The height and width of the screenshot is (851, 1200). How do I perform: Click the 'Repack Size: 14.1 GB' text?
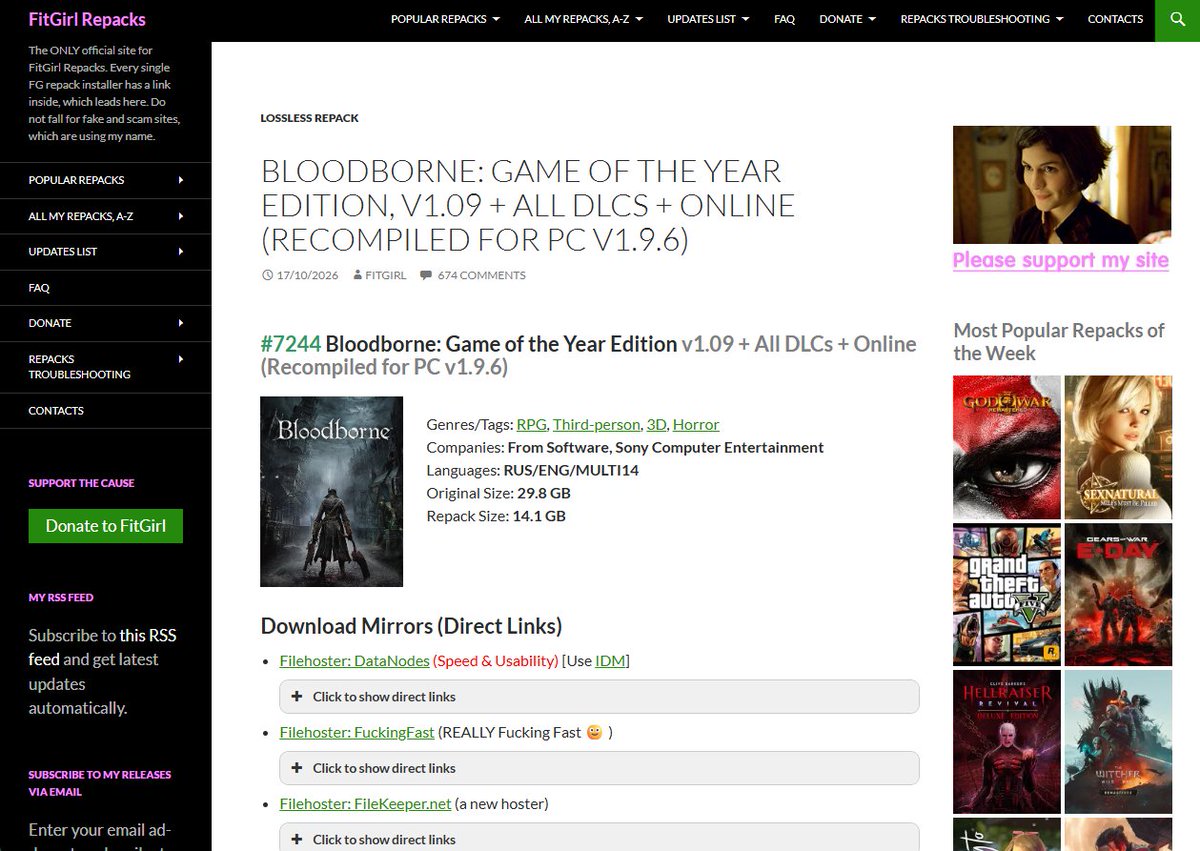point(496,516)
